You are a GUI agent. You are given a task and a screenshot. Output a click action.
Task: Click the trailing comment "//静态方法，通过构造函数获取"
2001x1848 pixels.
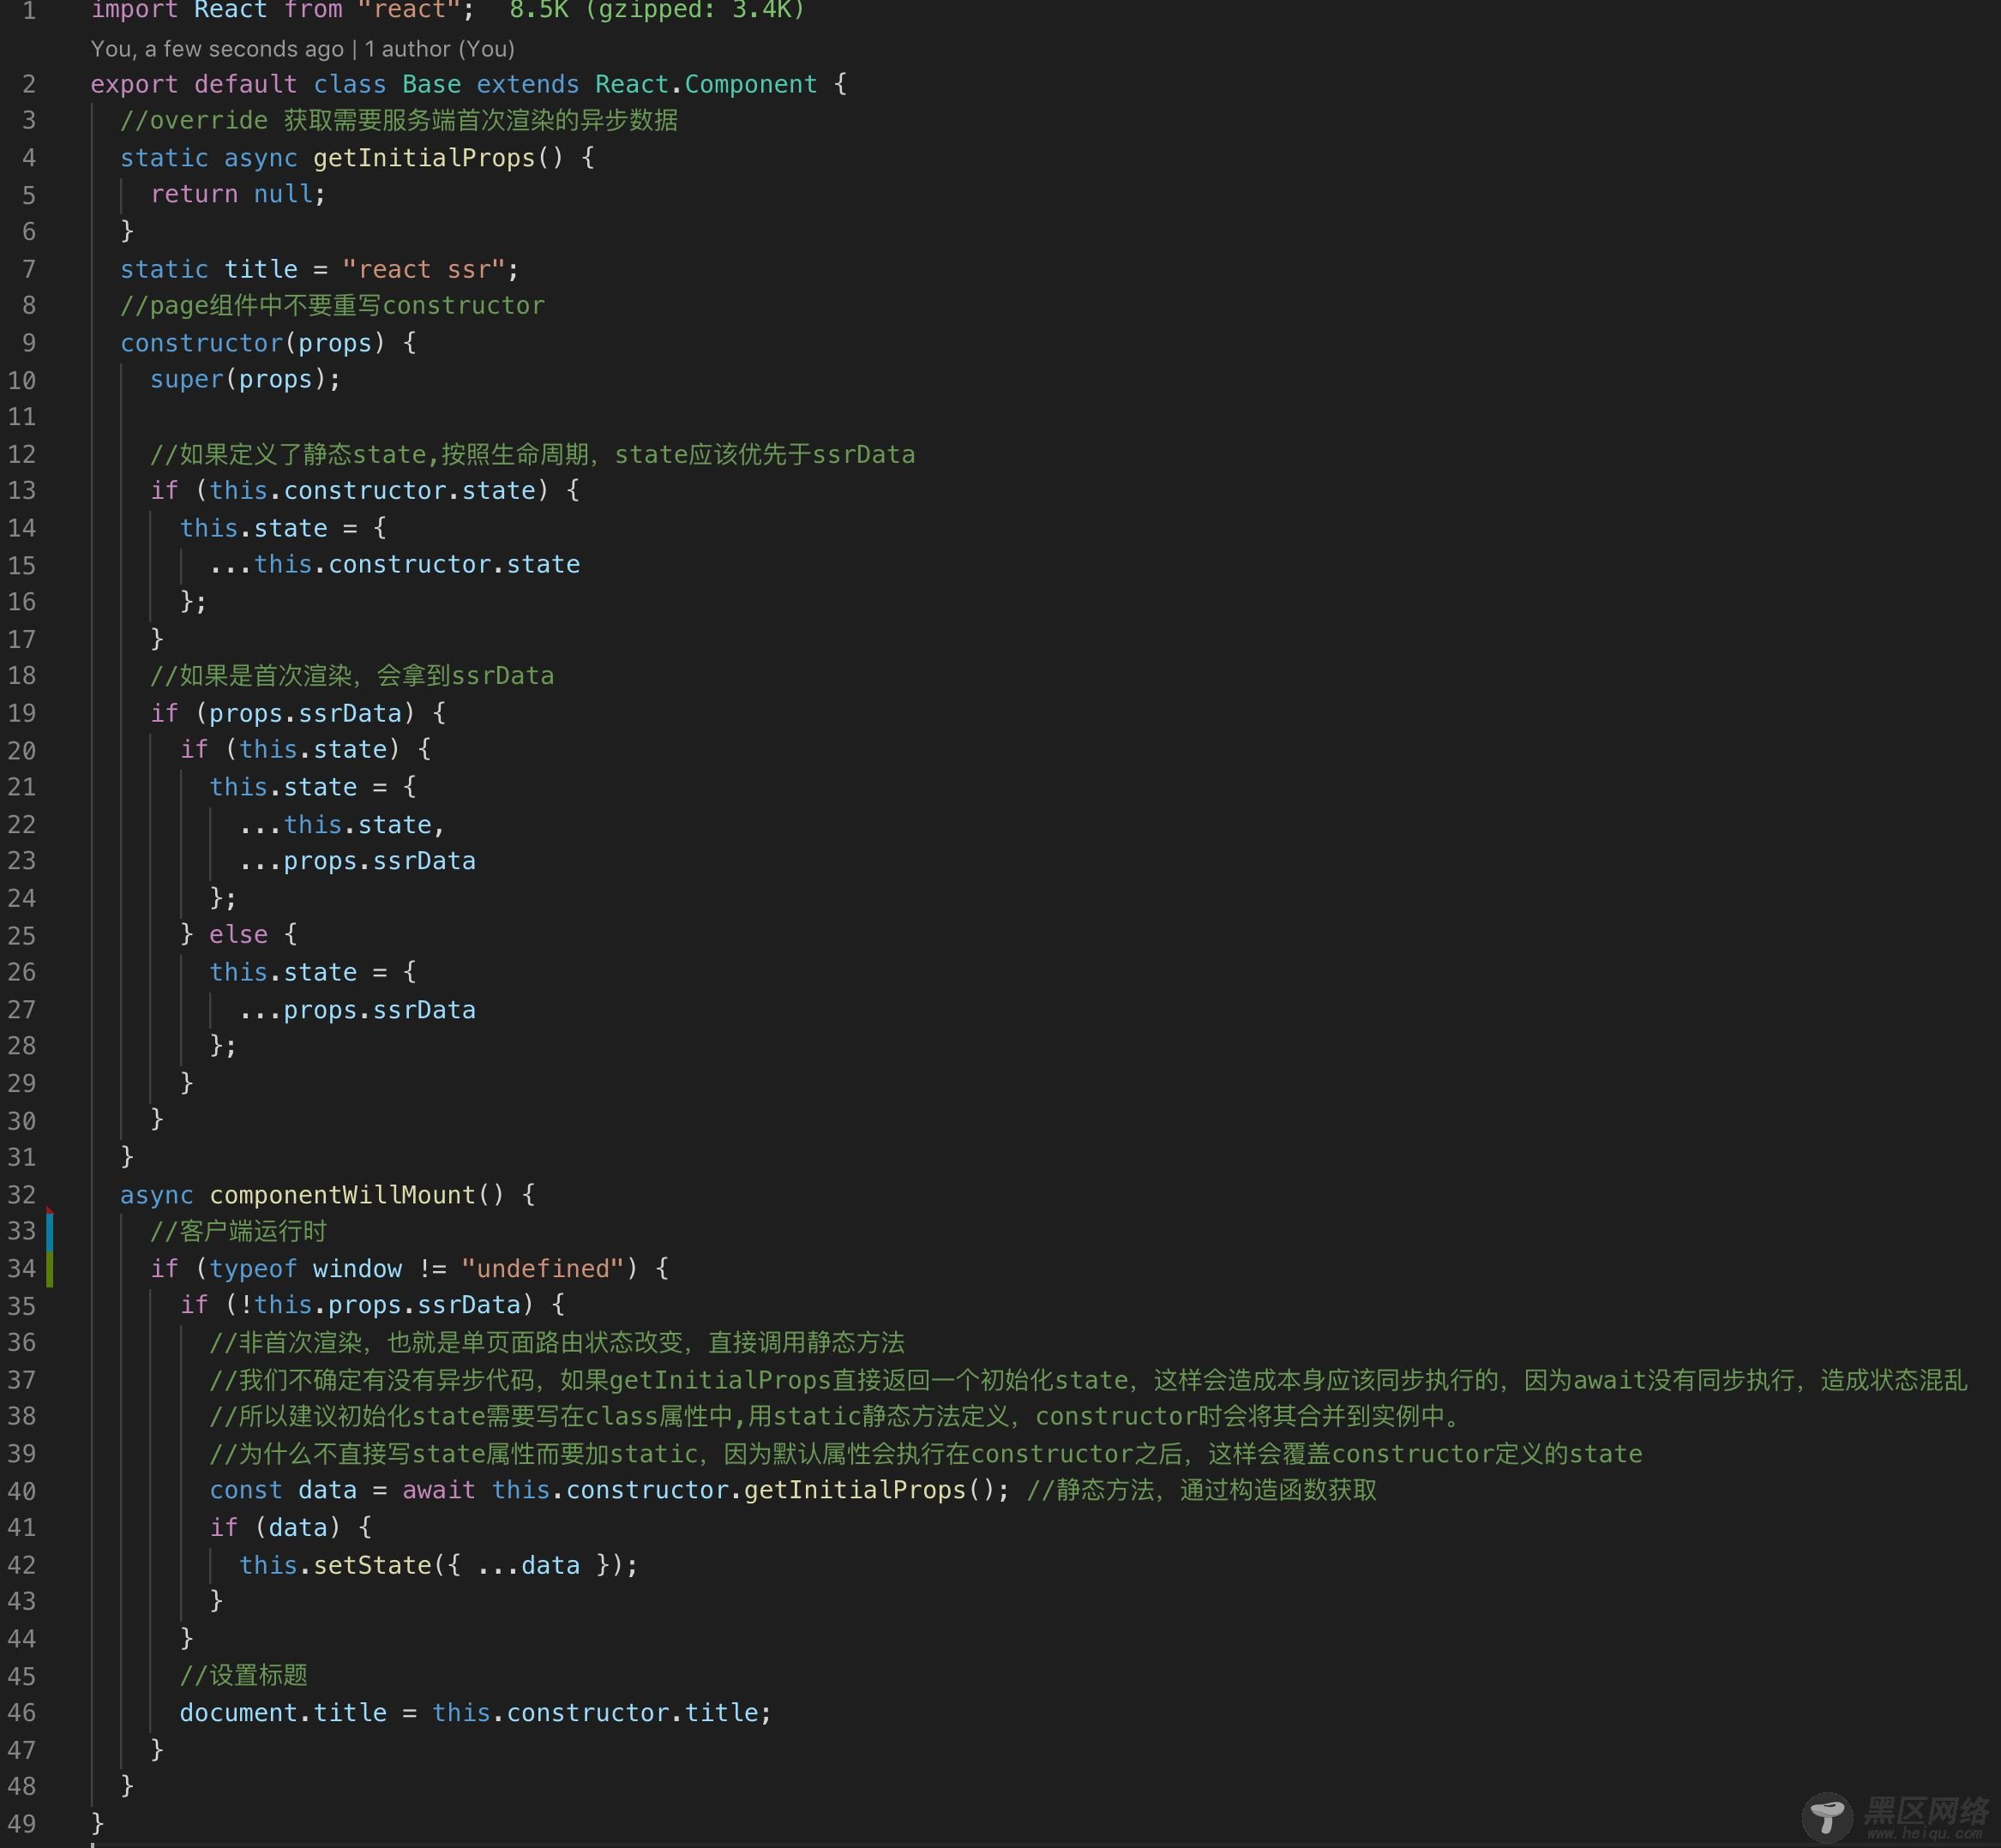point(1202,1490)
